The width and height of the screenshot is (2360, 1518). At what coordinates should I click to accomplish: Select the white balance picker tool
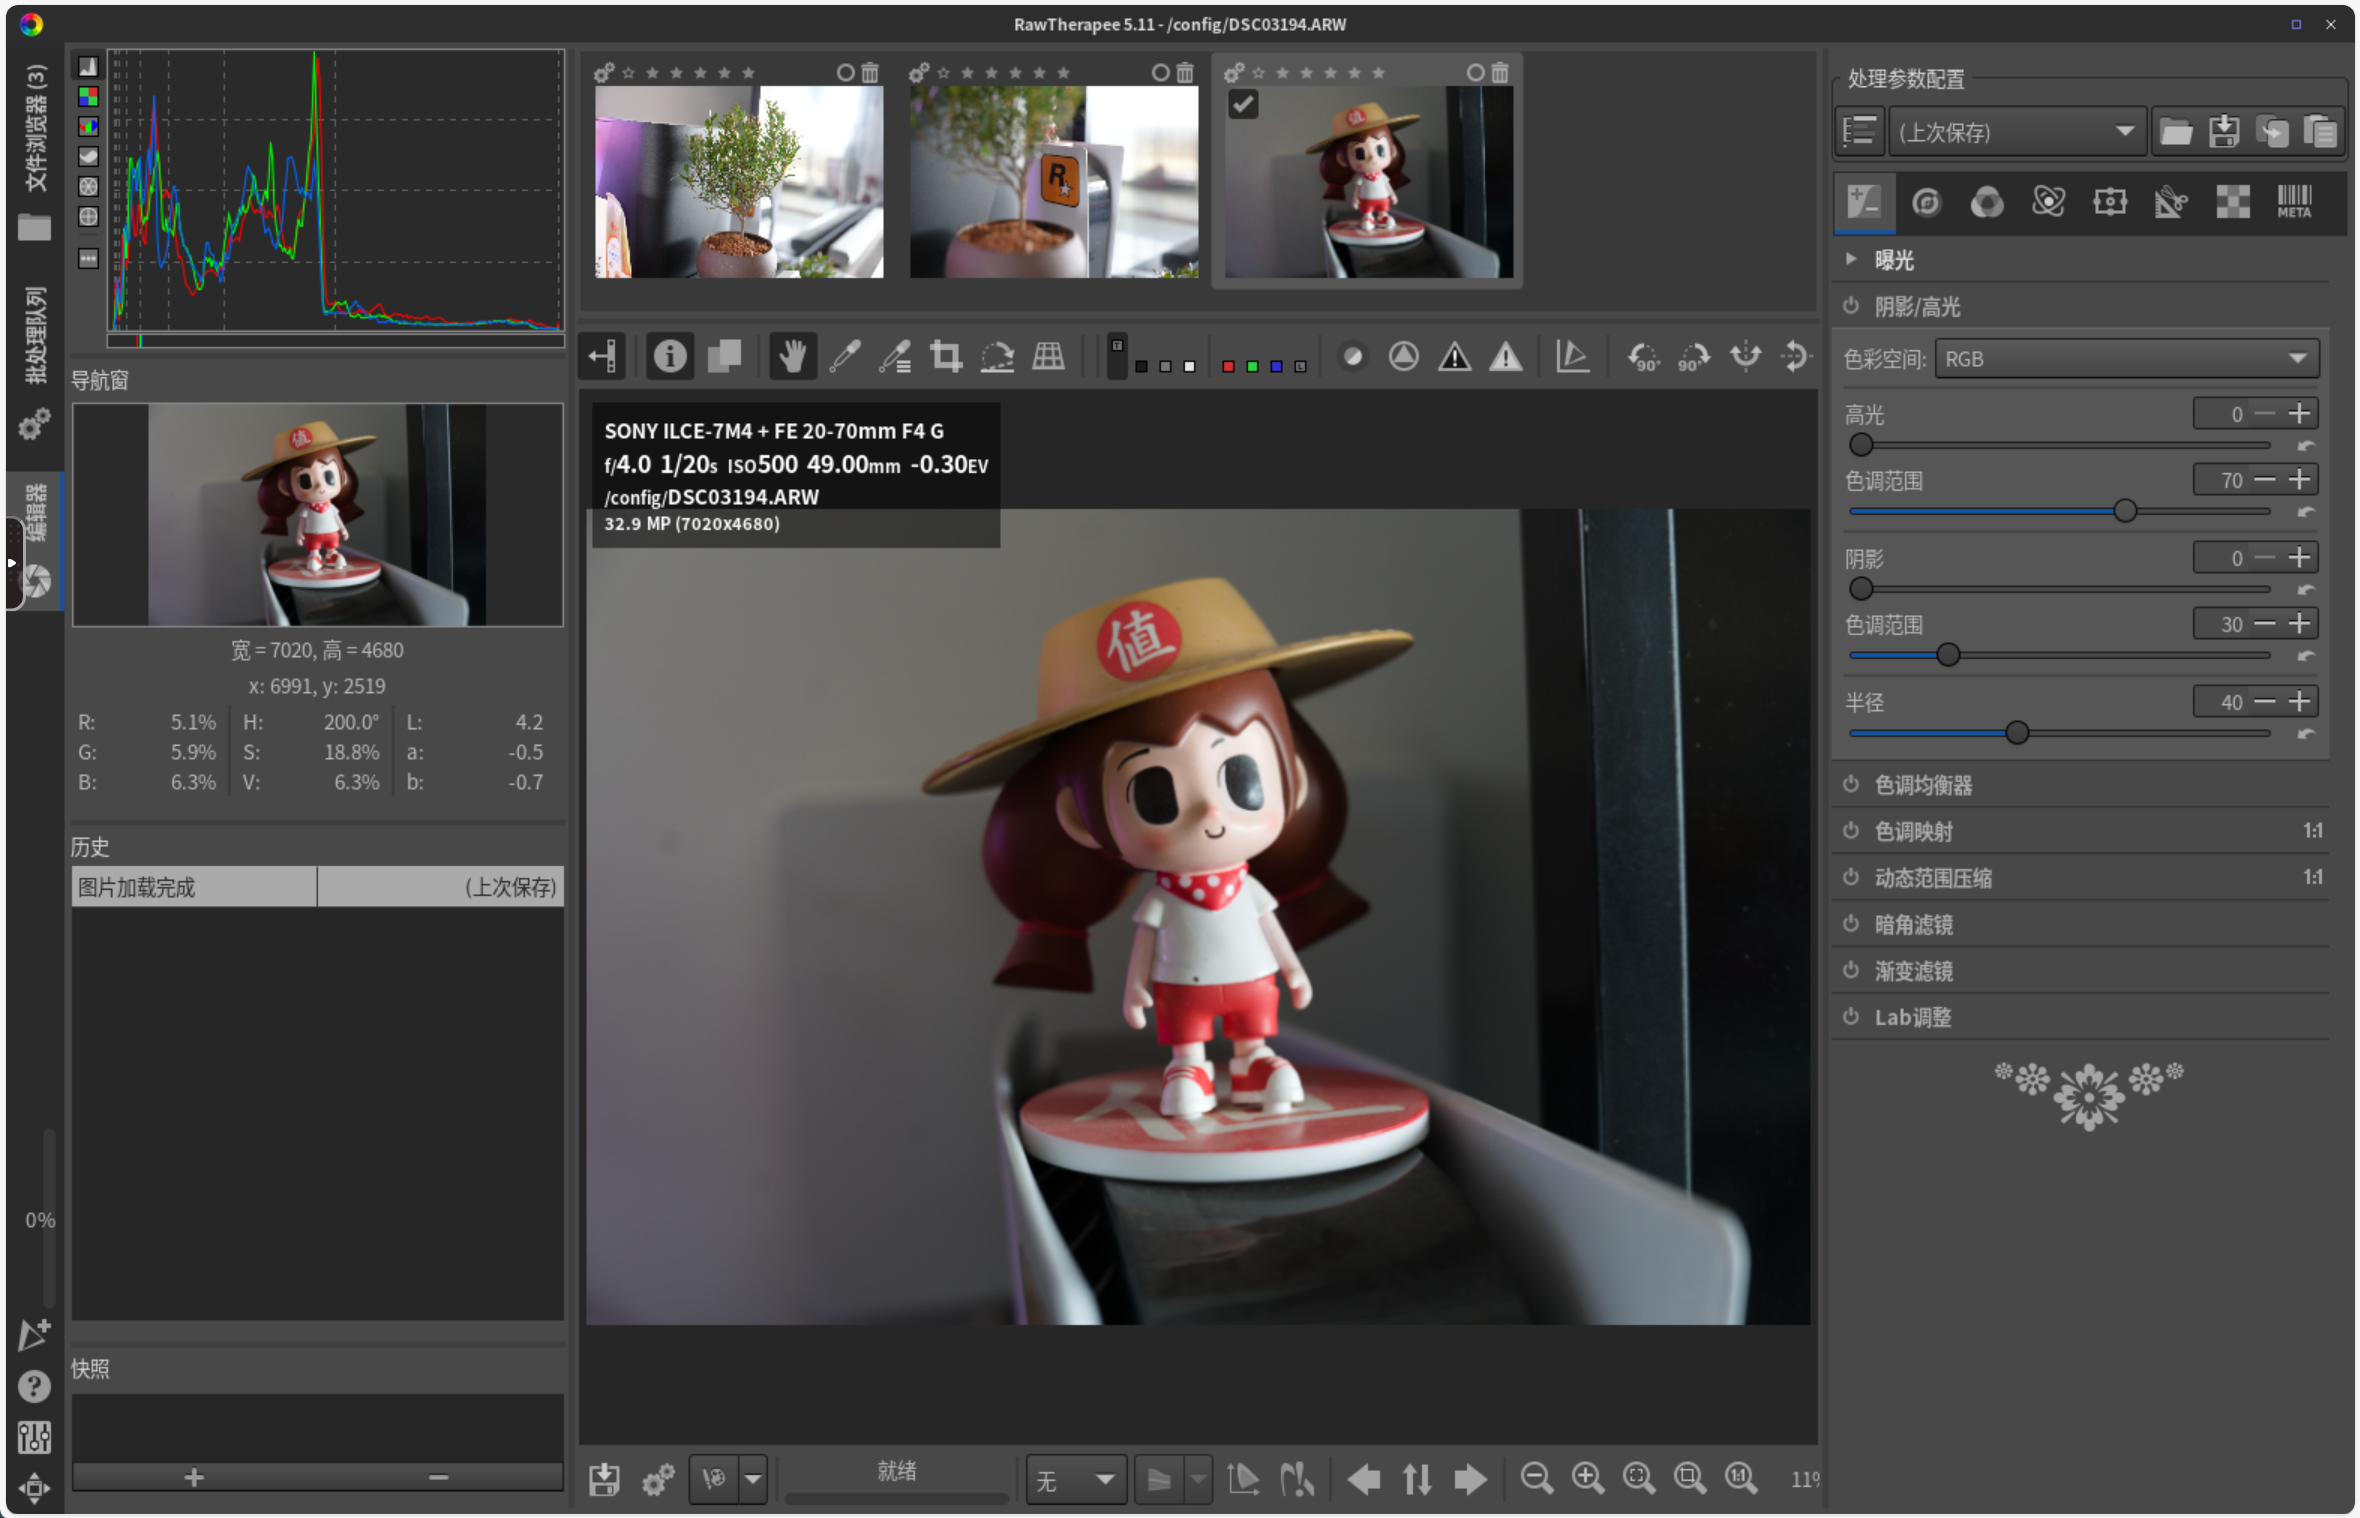pyautogui.click(x=845, y=357)
